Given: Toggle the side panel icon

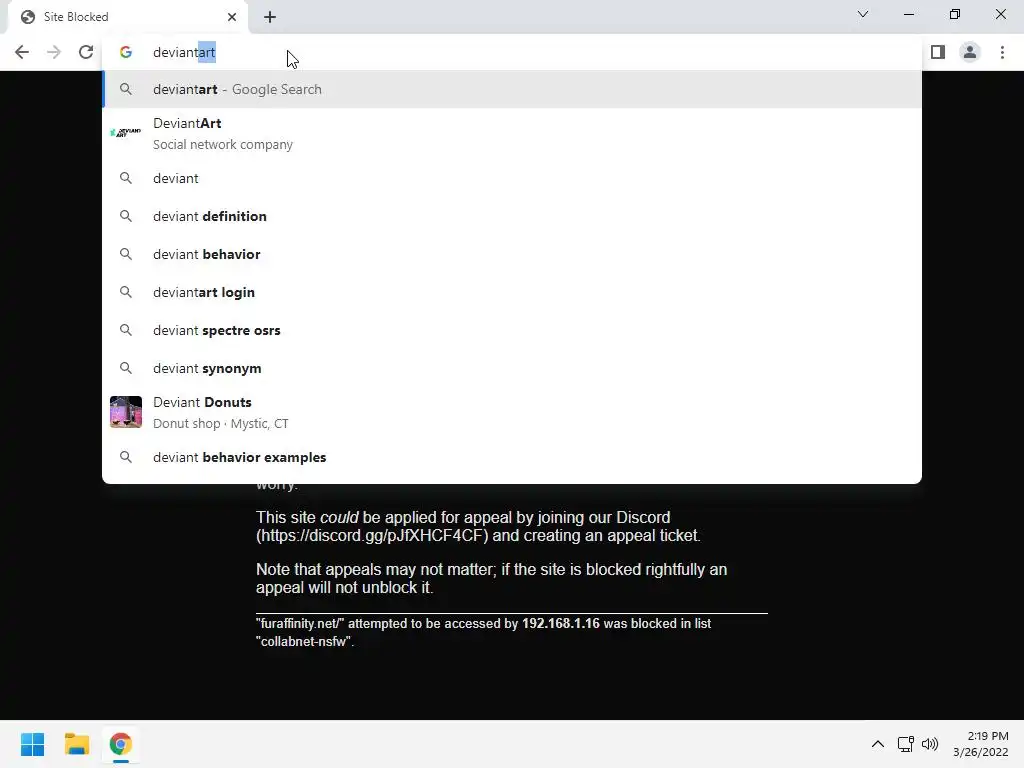Looking at the screenshot, I should [938, 52].
